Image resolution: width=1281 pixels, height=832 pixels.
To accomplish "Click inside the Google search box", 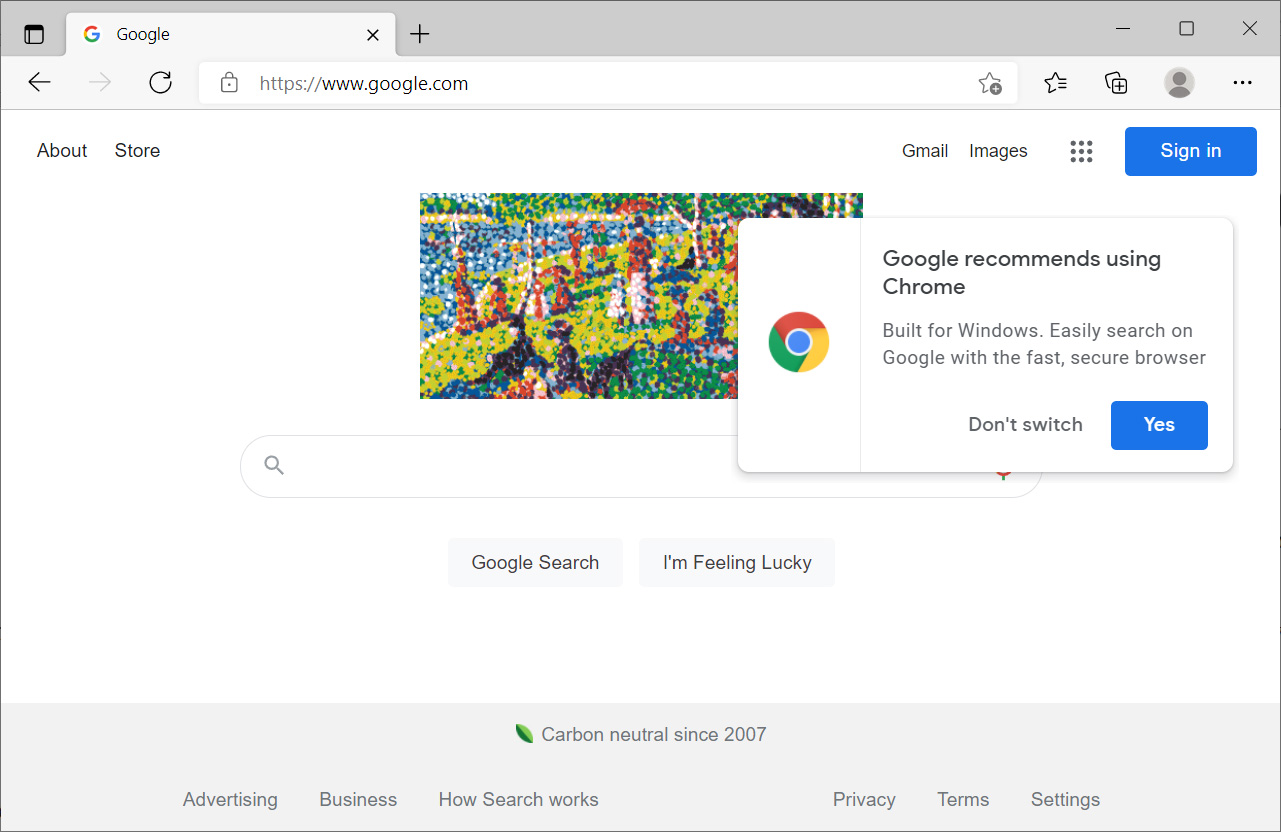I will coord(641,466).
